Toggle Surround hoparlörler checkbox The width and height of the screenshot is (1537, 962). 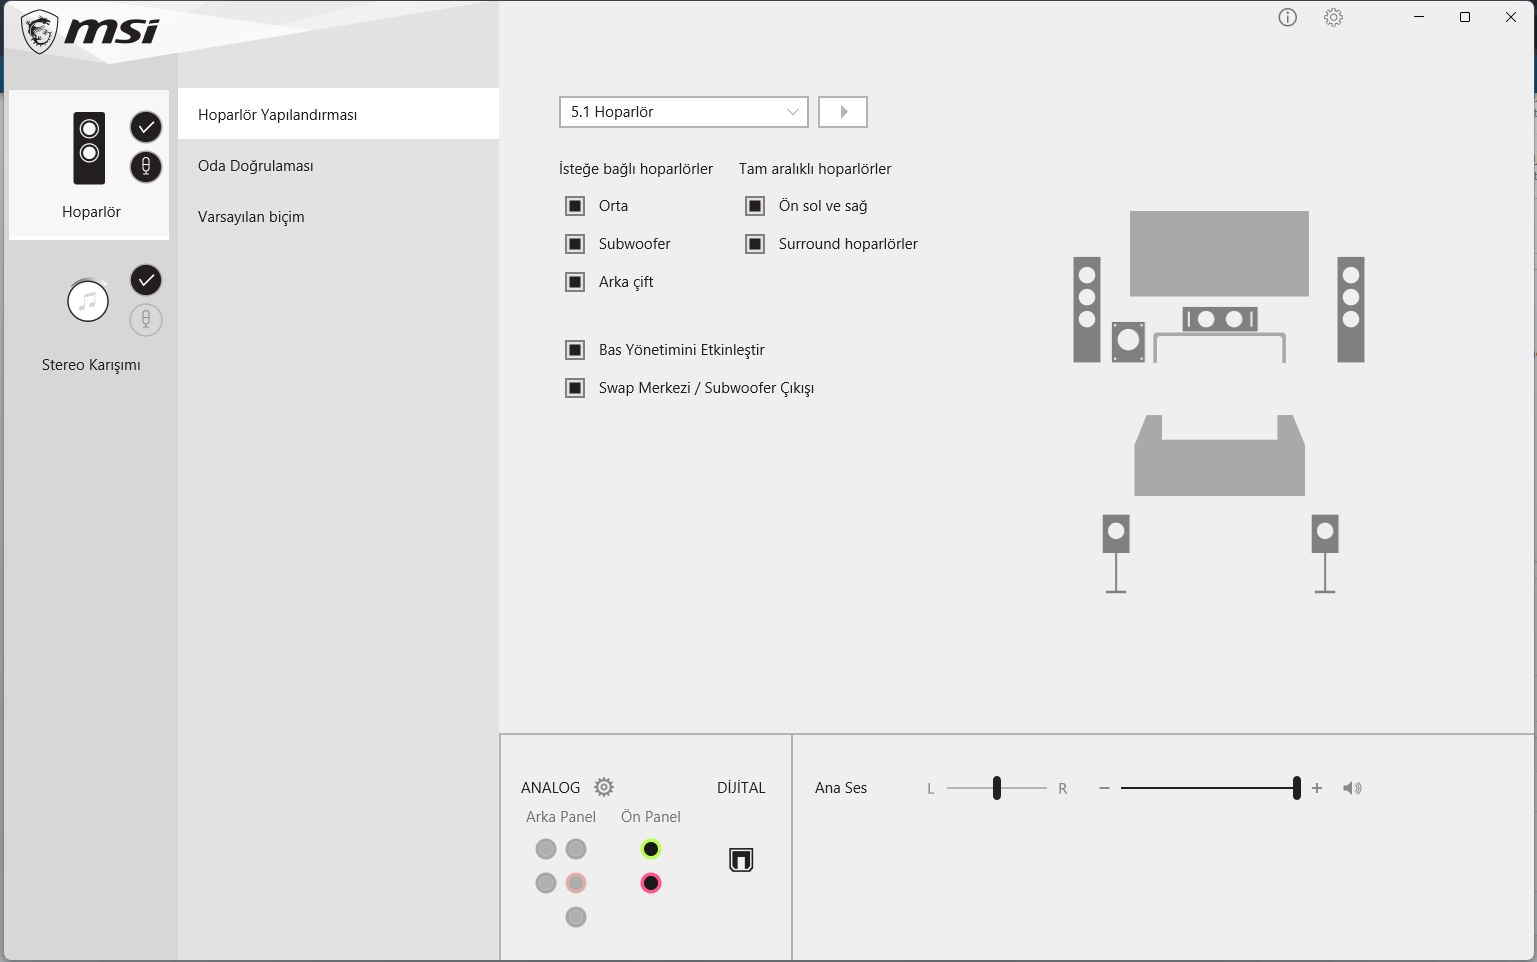point(755,244)
